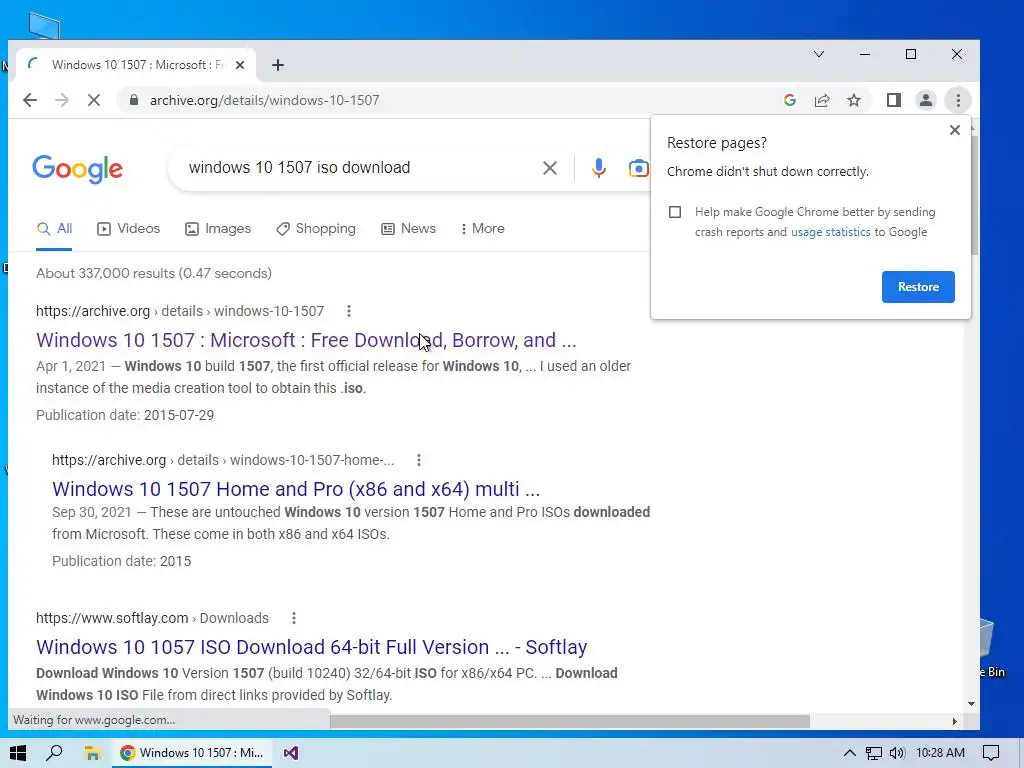Open taskbar search
Screen dimensions: 1024x768
tap(55, 753)
